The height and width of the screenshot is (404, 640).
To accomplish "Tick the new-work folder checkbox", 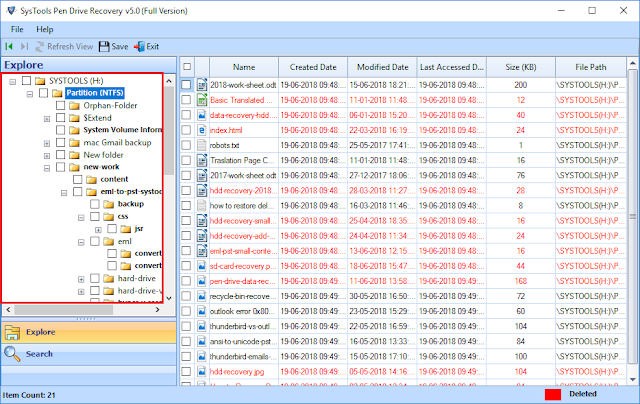I will click(60, 167).
